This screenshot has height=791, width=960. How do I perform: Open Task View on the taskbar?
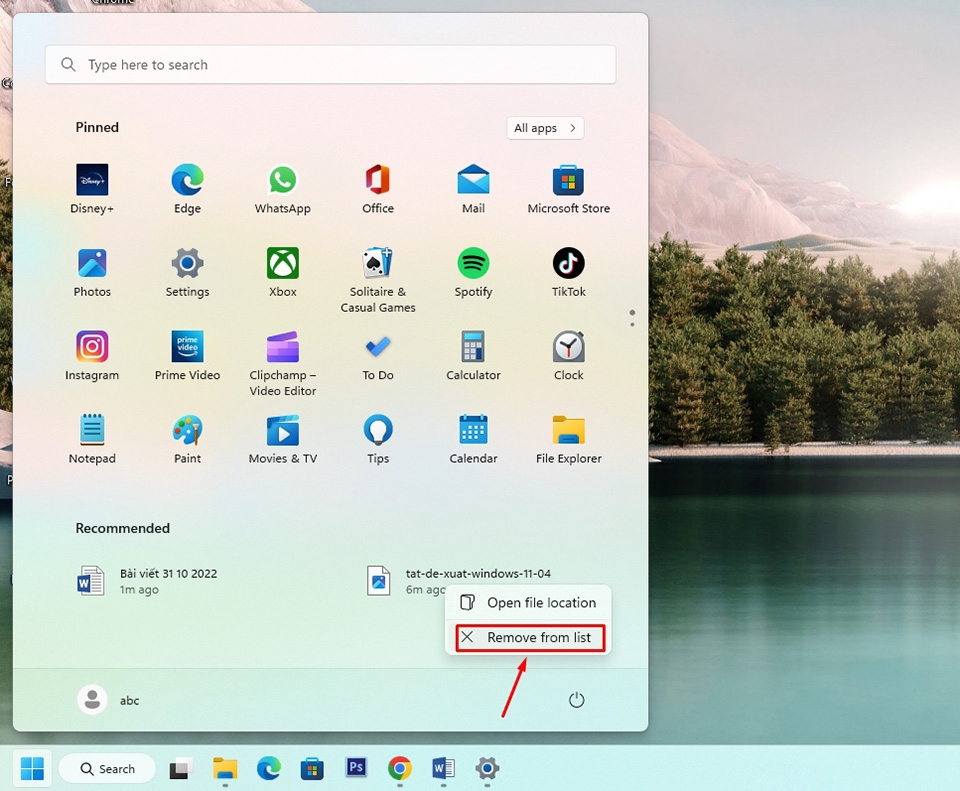coord(181,768)
